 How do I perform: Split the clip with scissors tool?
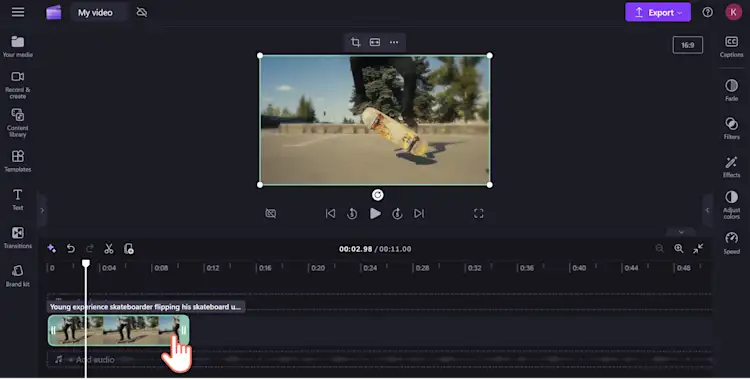tap(109, 248)
